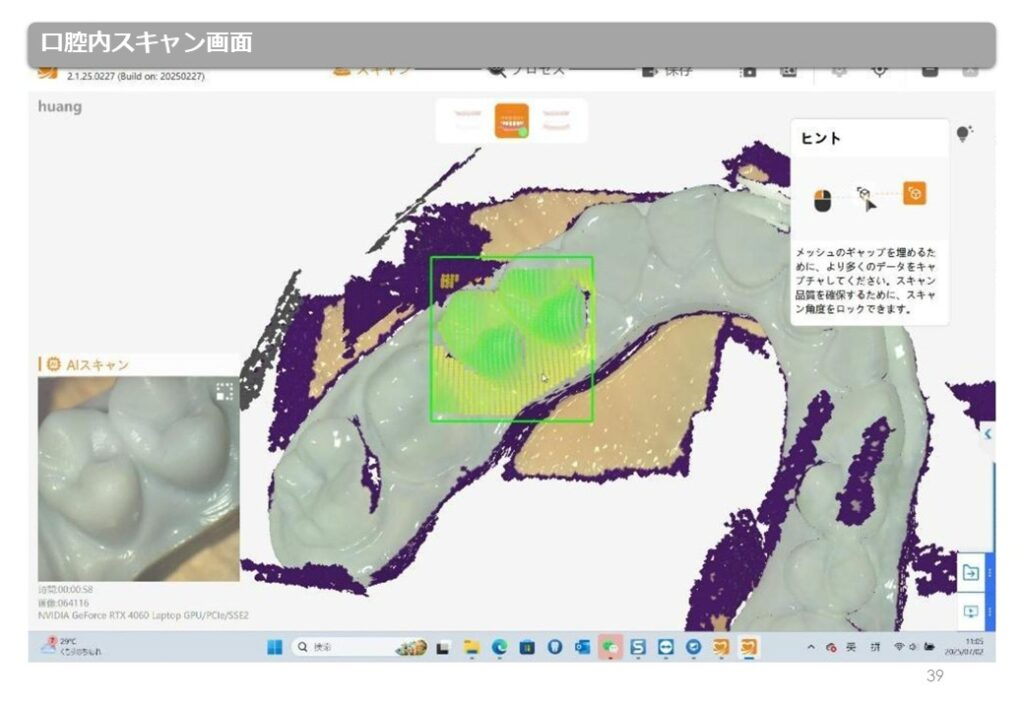Switch to the プロセス step tab
This screenshot has height=709, width=1024.
click(x=527, y=70)
